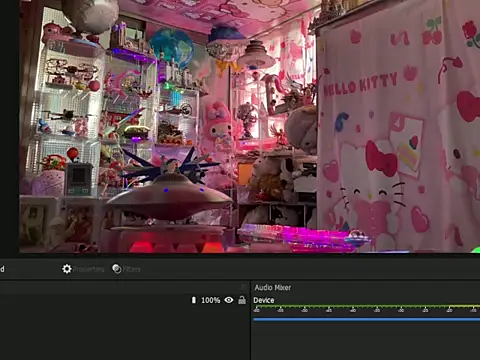Lock the source with the padlock icon

242,300
